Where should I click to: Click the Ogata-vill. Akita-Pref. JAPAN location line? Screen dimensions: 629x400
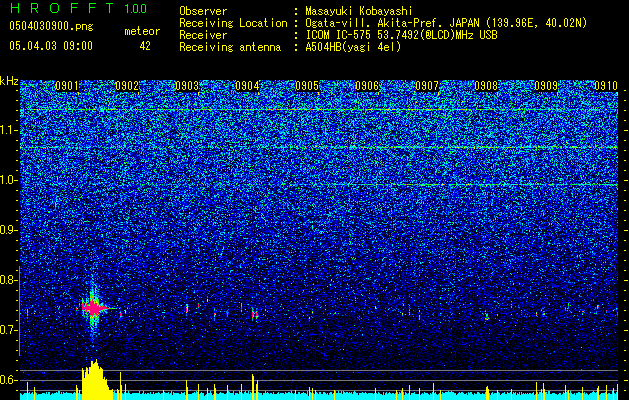(x=446, y=23)
